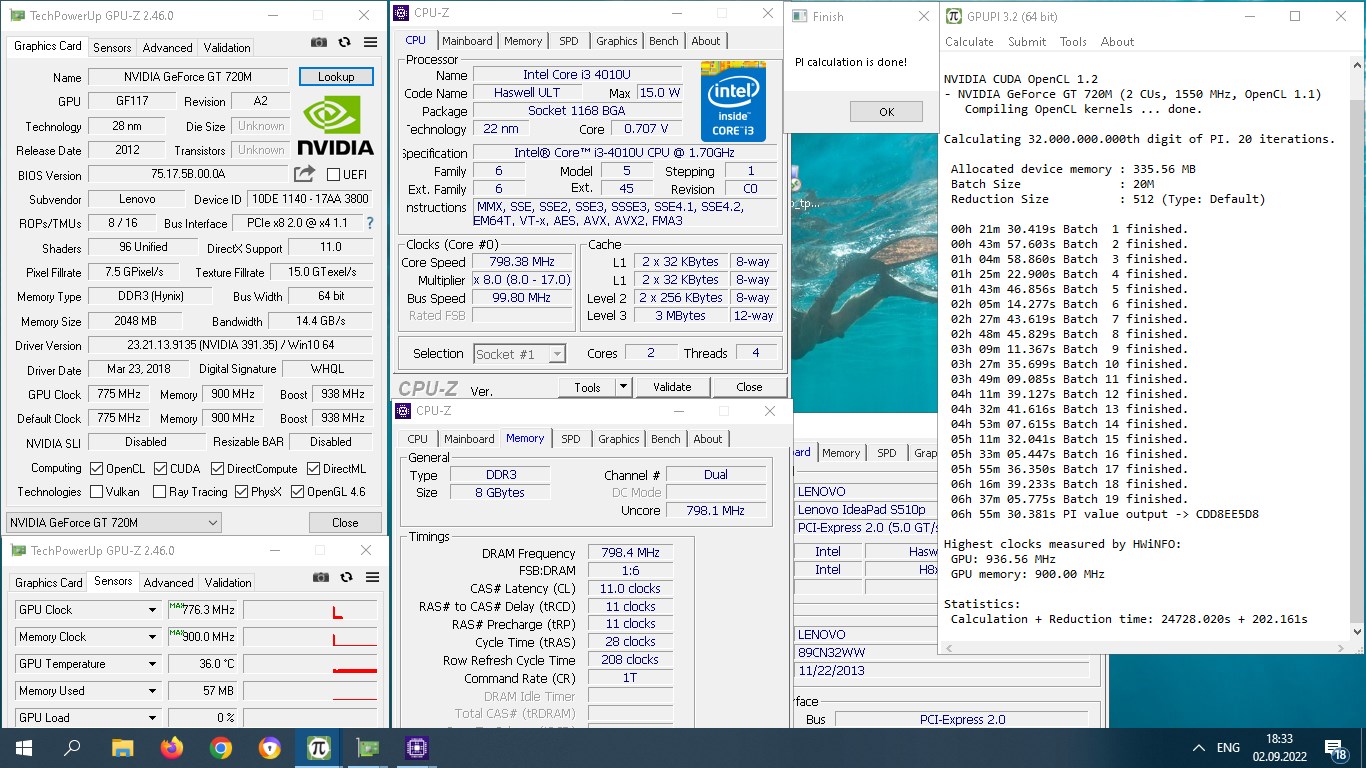Click the Close button in GPU-Z
The width and height of the screenshot is (1366, 768).
pyautogui.click(x=345, y=523)
